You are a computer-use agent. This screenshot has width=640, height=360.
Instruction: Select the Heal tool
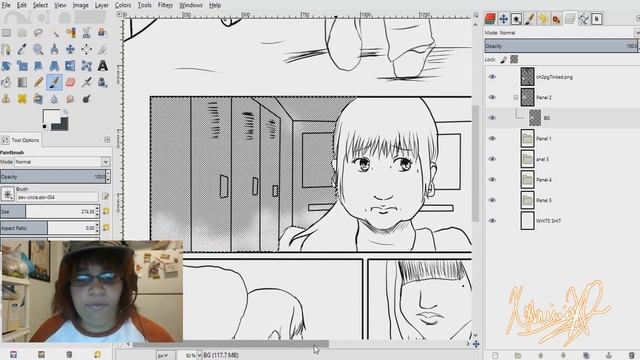click(x=22, y=99)
